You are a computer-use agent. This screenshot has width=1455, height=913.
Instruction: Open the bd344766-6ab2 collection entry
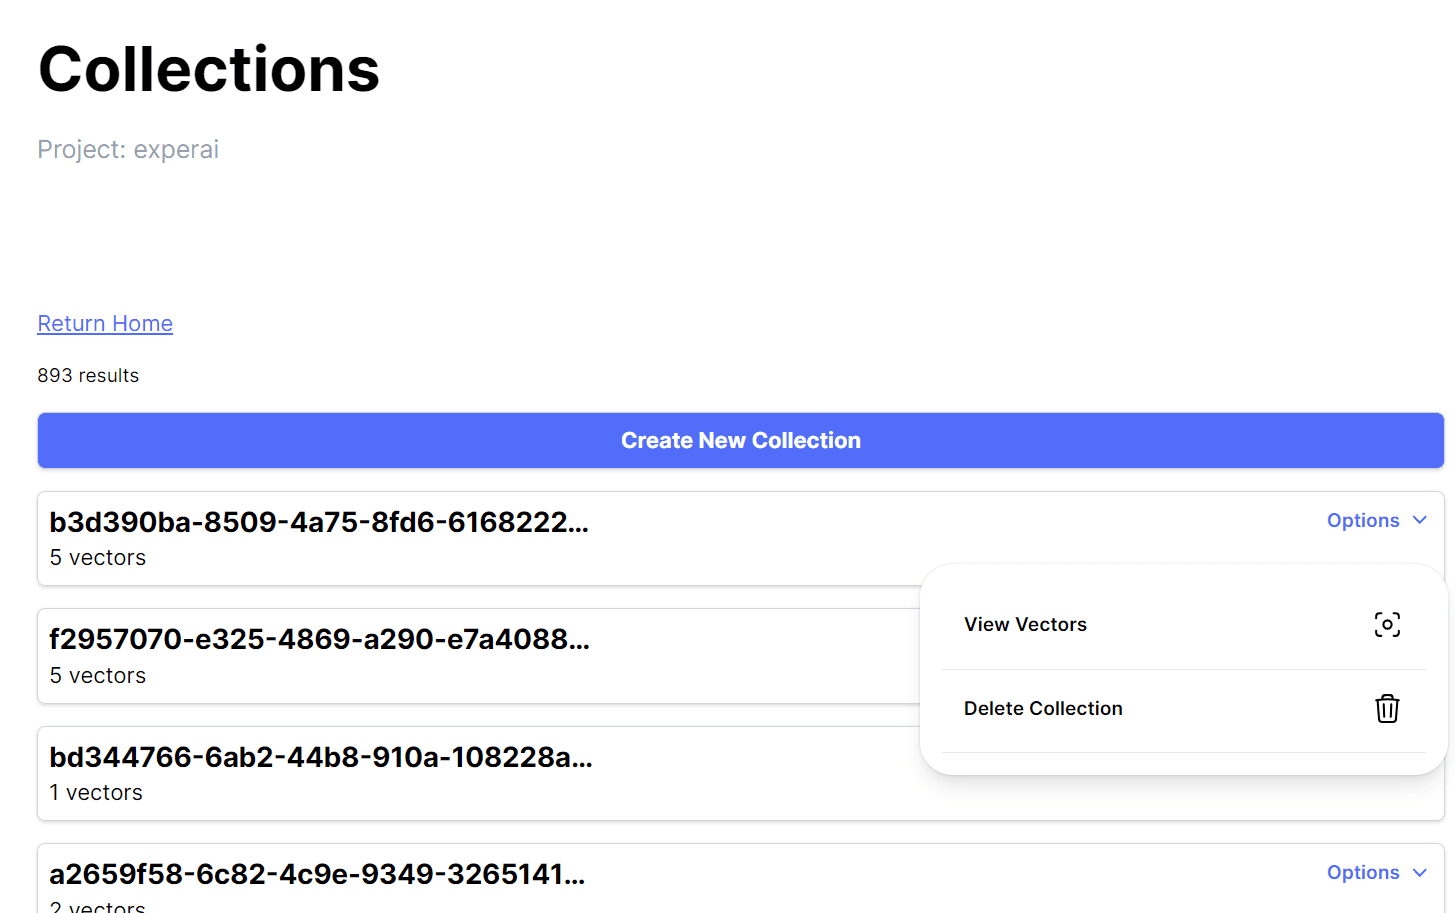(x=321, y=757)
